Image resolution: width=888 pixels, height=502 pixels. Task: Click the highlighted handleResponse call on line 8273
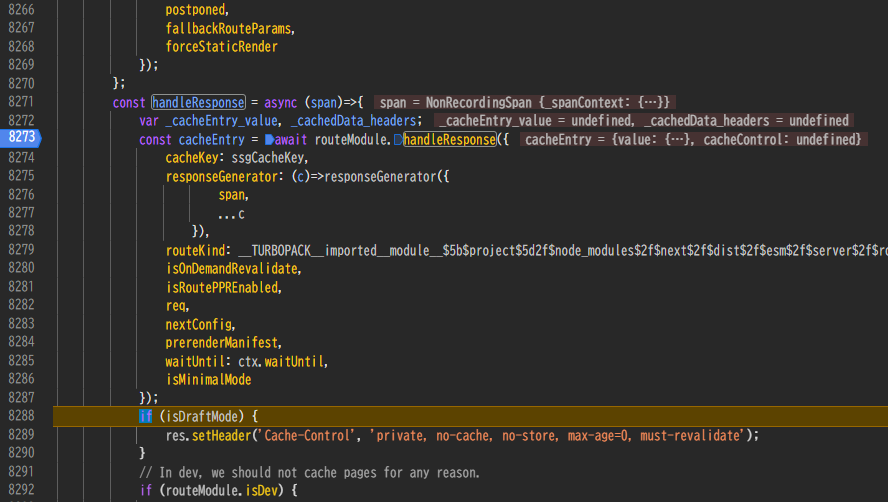pos(450,139)
